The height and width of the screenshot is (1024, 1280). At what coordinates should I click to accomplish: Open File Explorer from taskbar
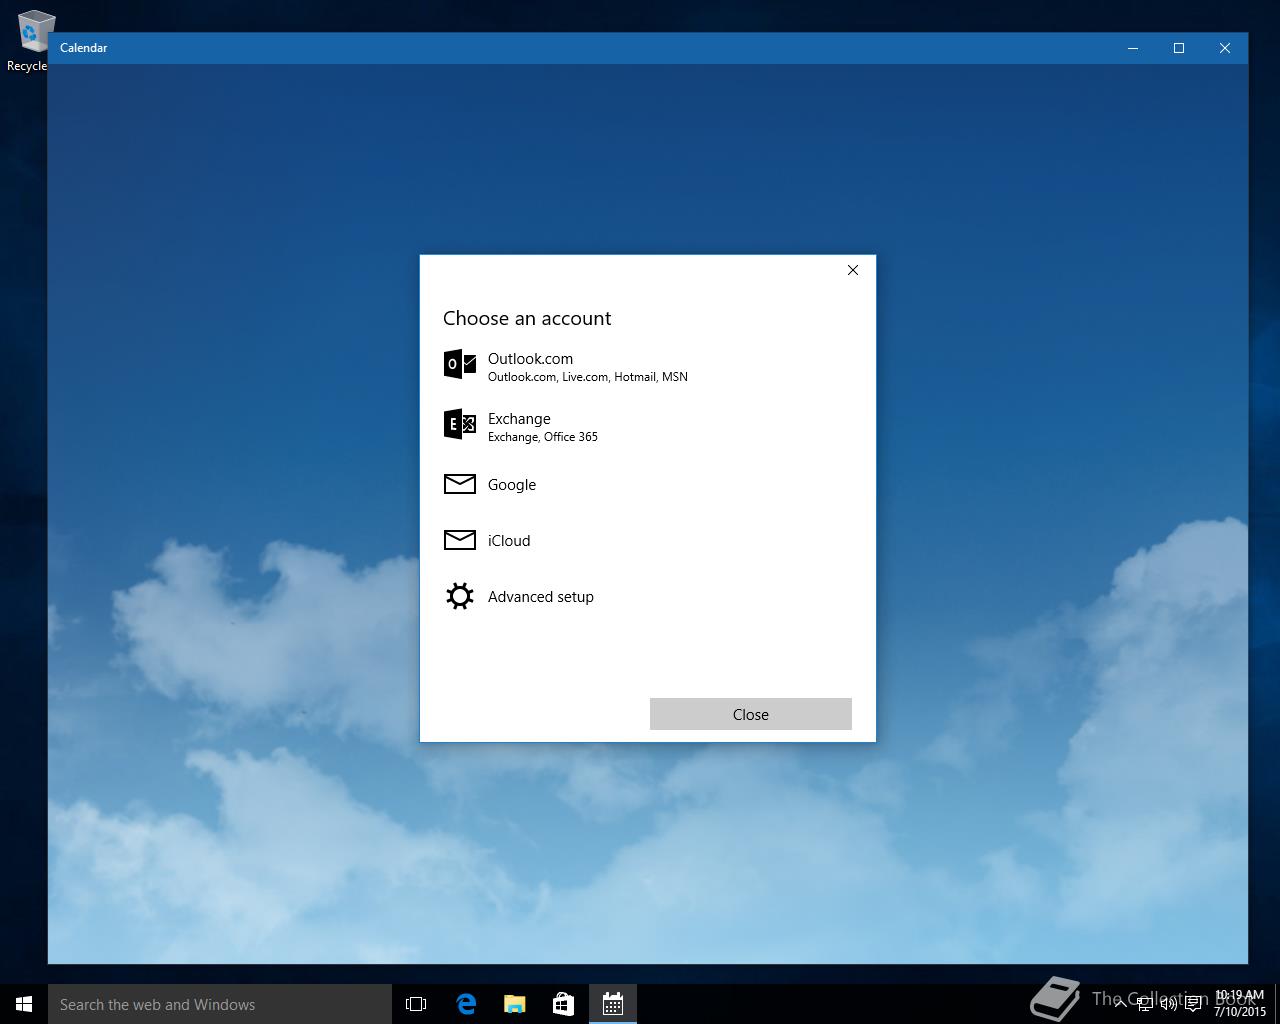(515, 1004)
